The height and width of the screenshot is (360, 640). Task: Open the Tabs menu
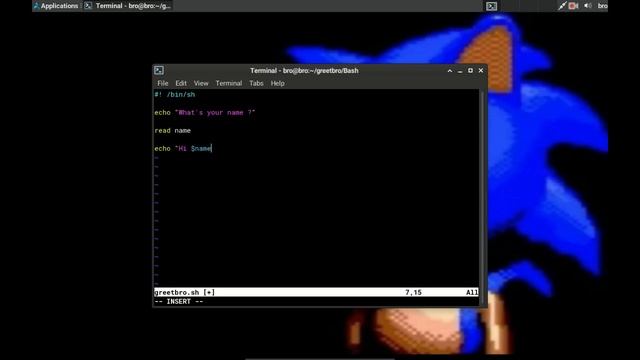click(256, 83)
